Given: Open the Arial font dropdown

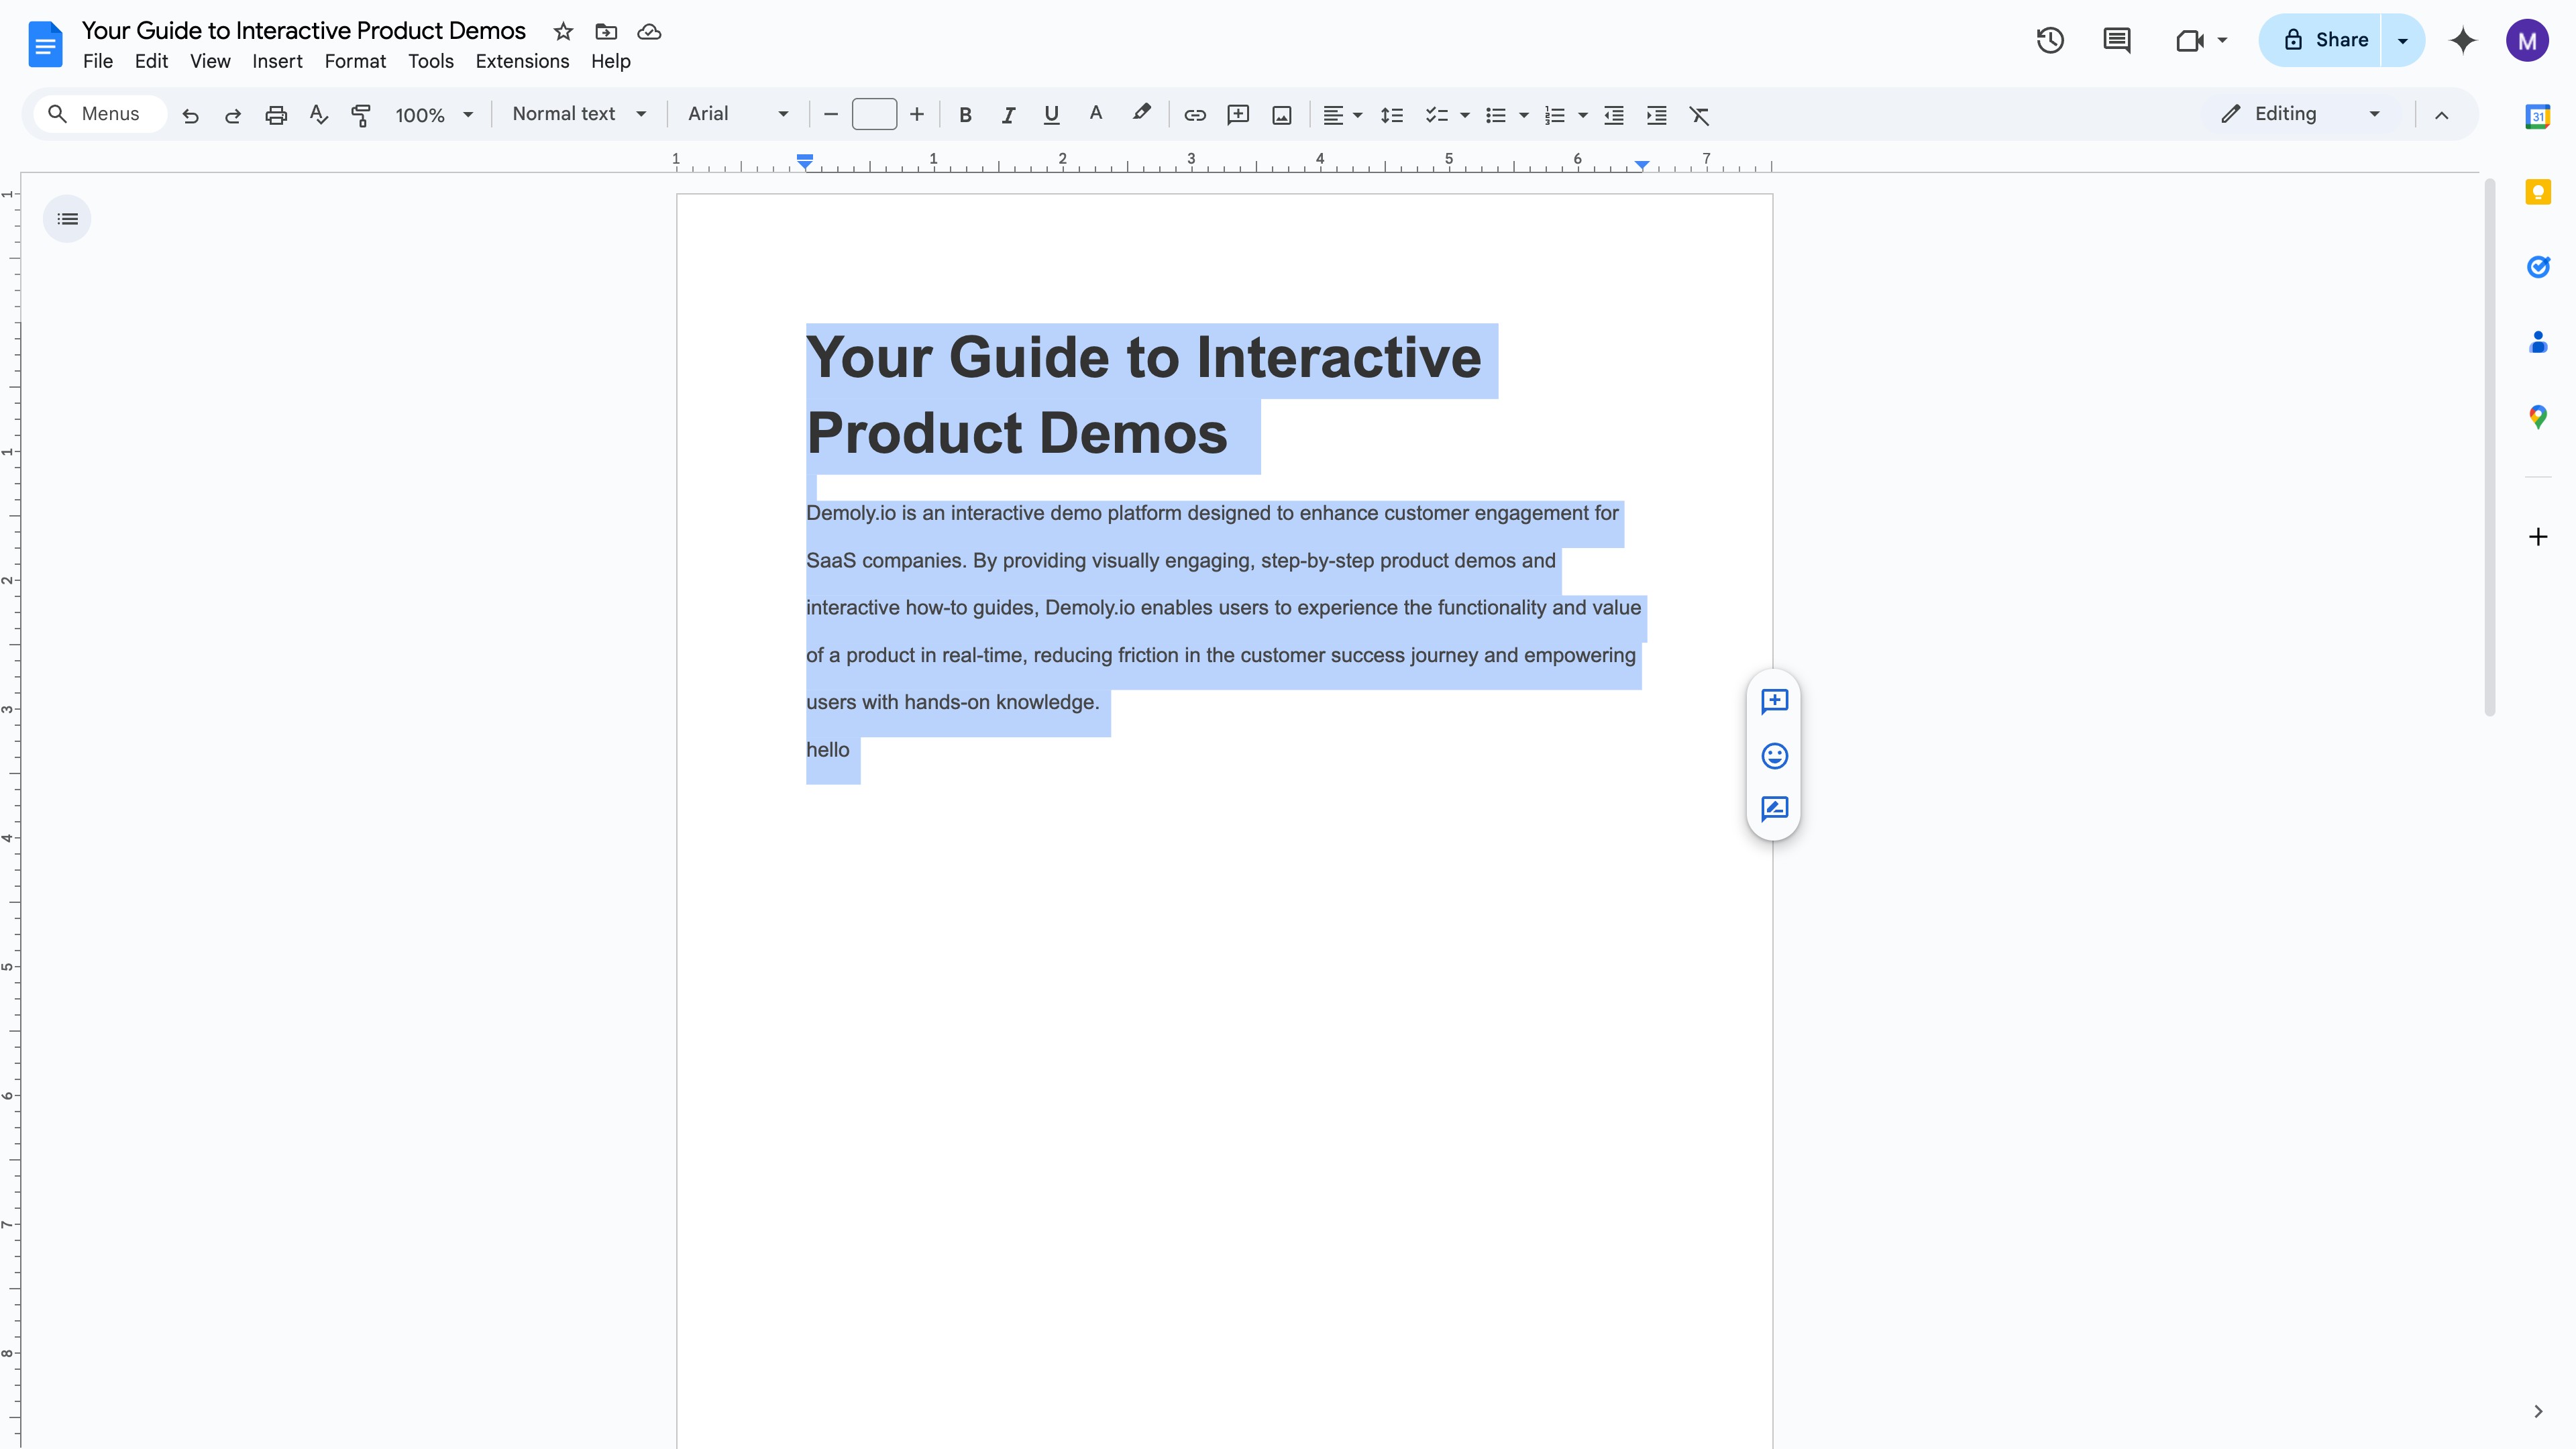Looking at the screenshot, I should (738, 115).
